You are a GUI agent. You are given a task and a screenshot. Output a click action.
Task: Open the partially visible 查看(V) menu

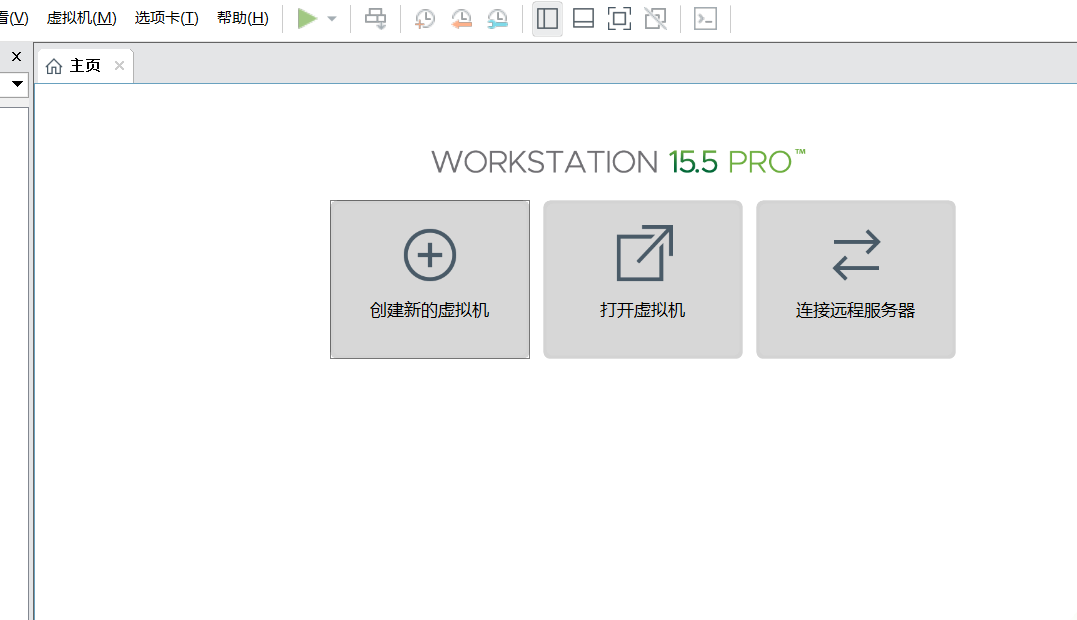point(14,19)
